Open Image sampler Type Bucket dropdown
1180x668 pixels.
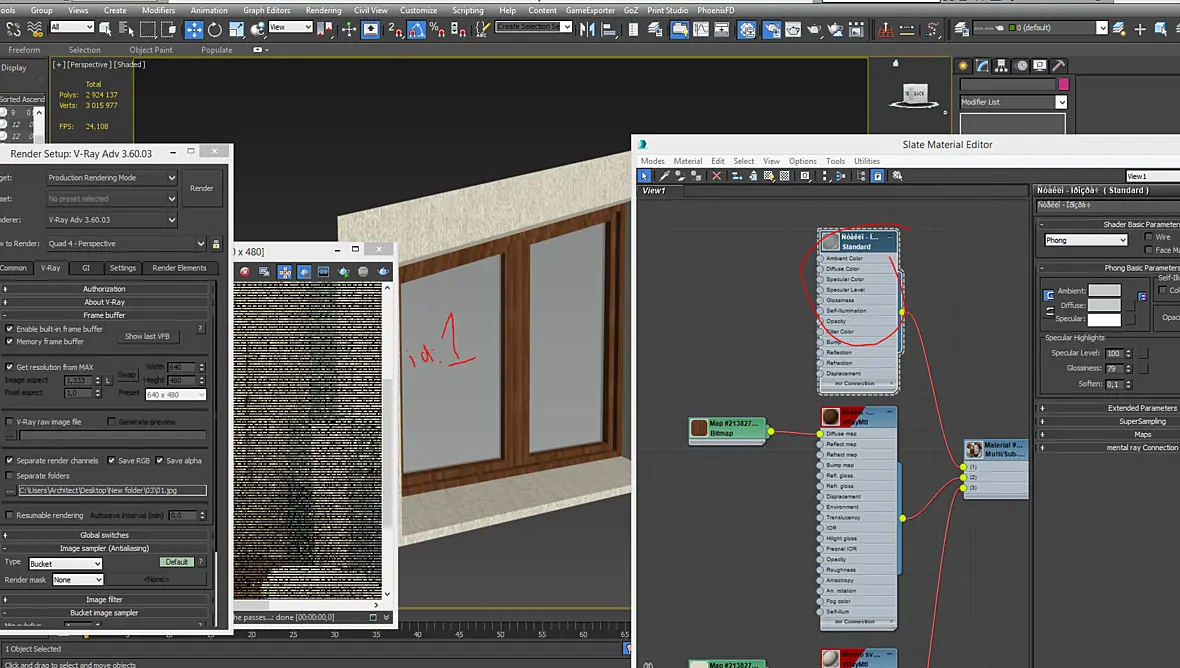65,563
